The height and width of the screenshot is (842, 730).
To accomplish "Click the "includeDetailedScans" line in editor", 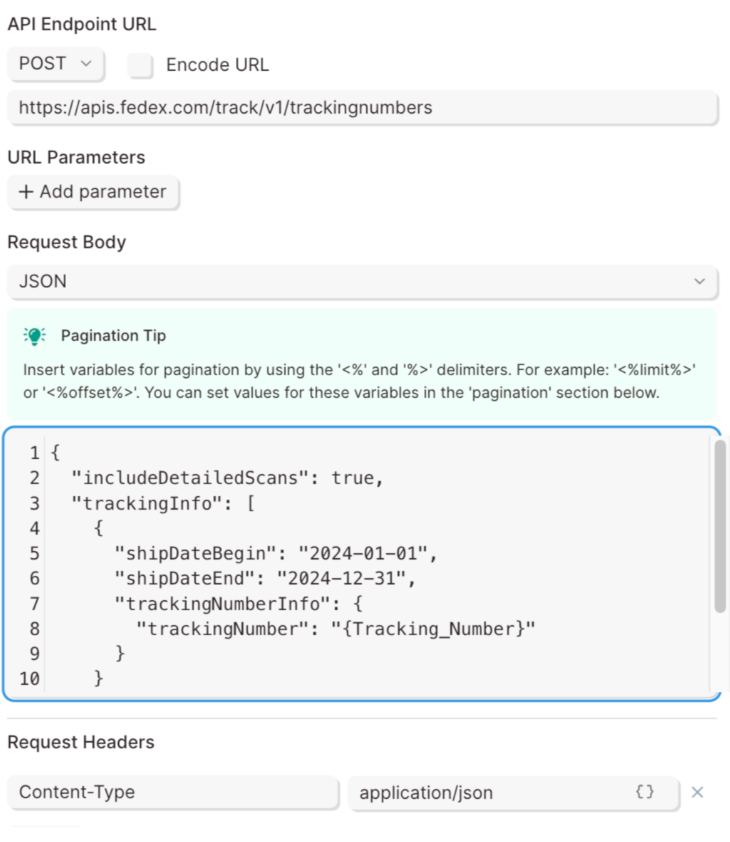I will point(227,478).
